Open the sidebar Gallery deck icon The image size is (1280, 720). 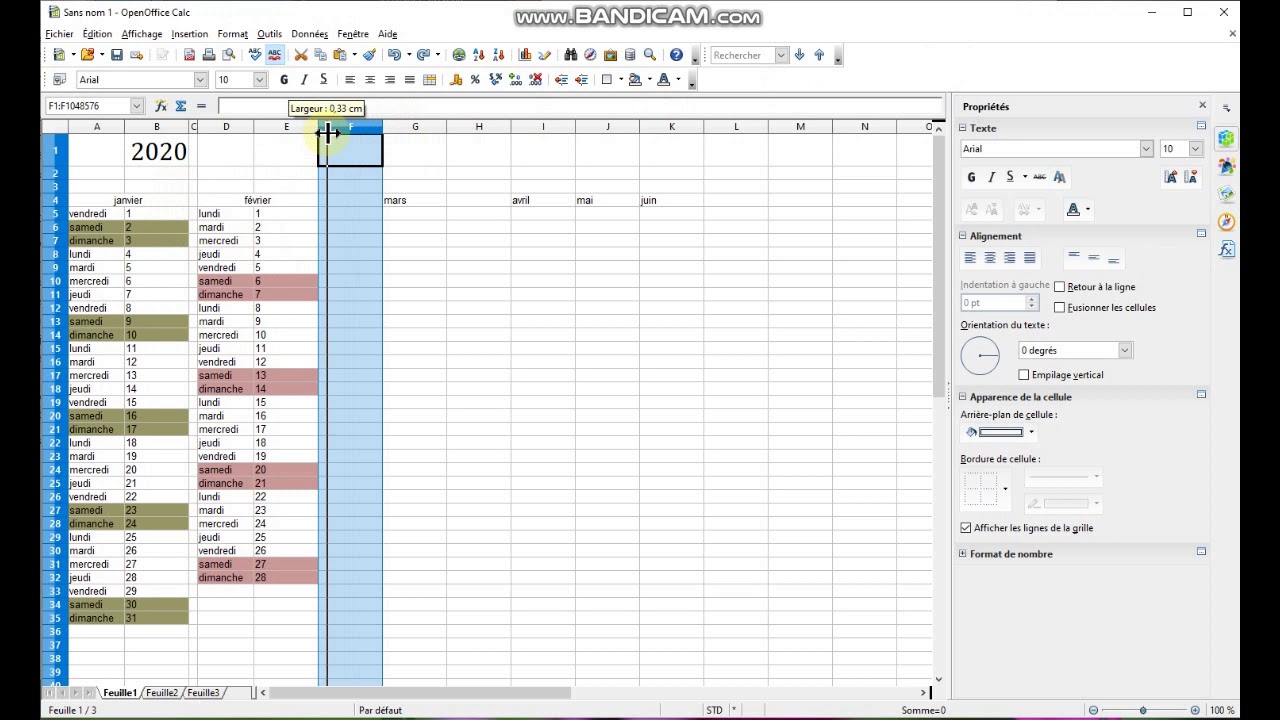tap(1227, 194)
